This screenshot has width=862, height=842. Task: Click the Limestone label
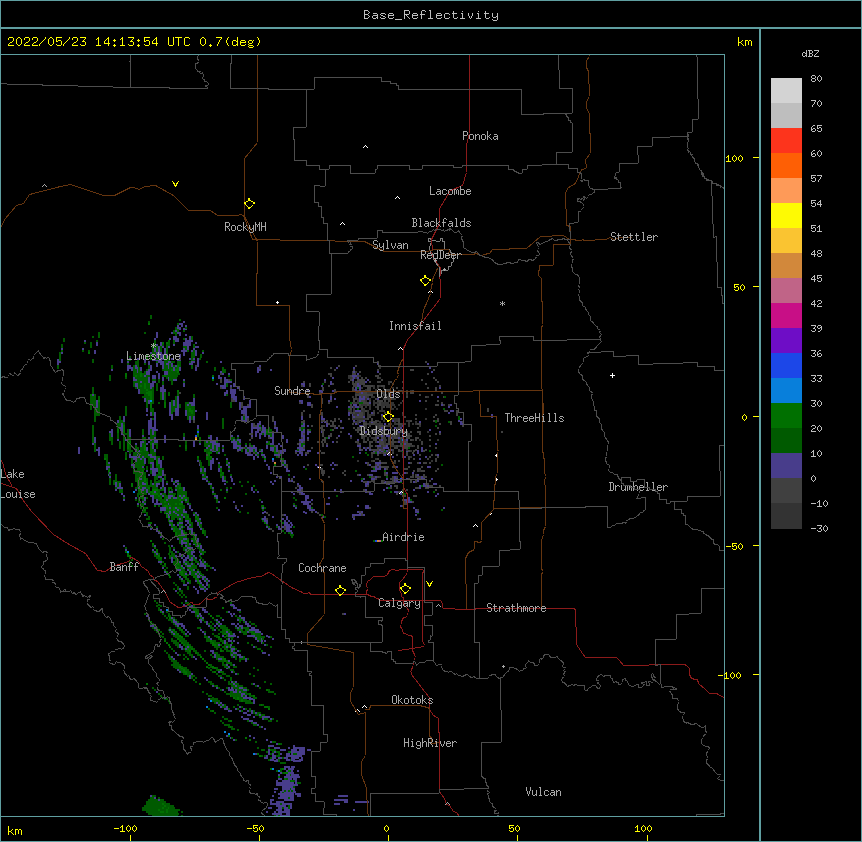[x=153, y=356]
